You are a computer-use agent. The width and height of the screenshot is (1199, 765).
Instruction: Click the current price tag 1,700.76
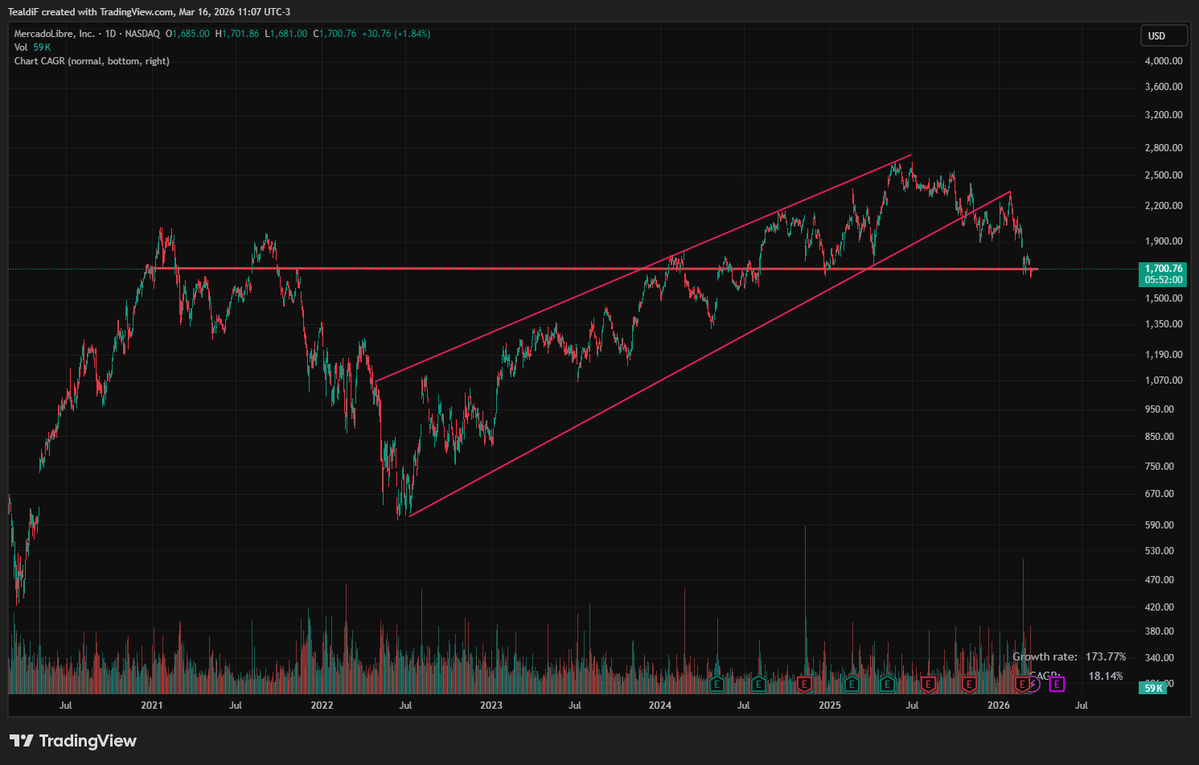tap(1163, 269)
